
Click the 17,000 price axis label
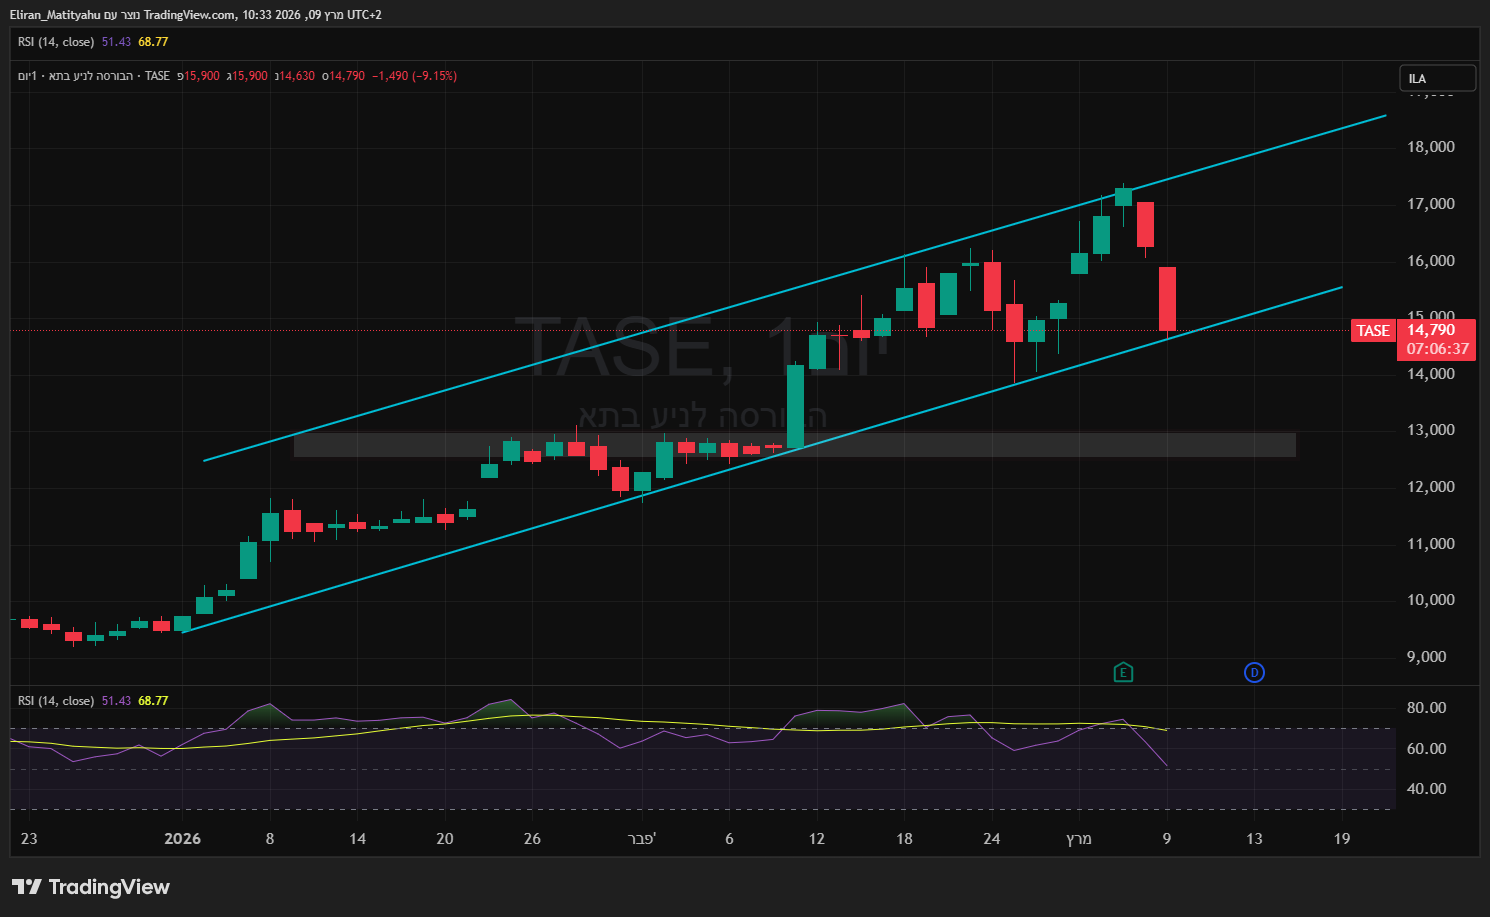1431,204
